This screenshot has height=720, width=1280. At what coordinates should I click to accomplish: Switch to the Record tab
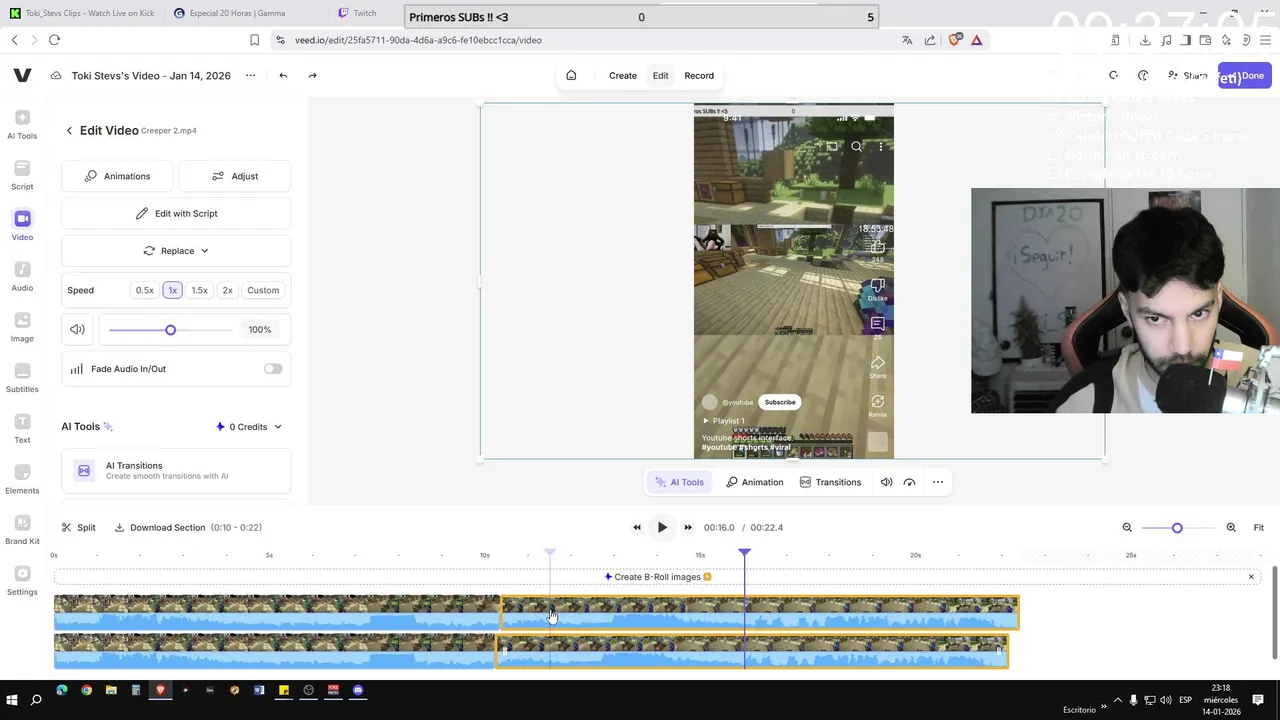[699, 76]
